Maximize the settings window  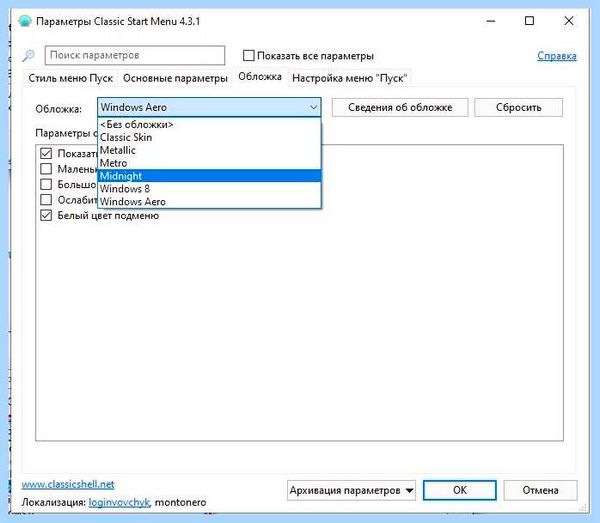click(x=529, y=21)
